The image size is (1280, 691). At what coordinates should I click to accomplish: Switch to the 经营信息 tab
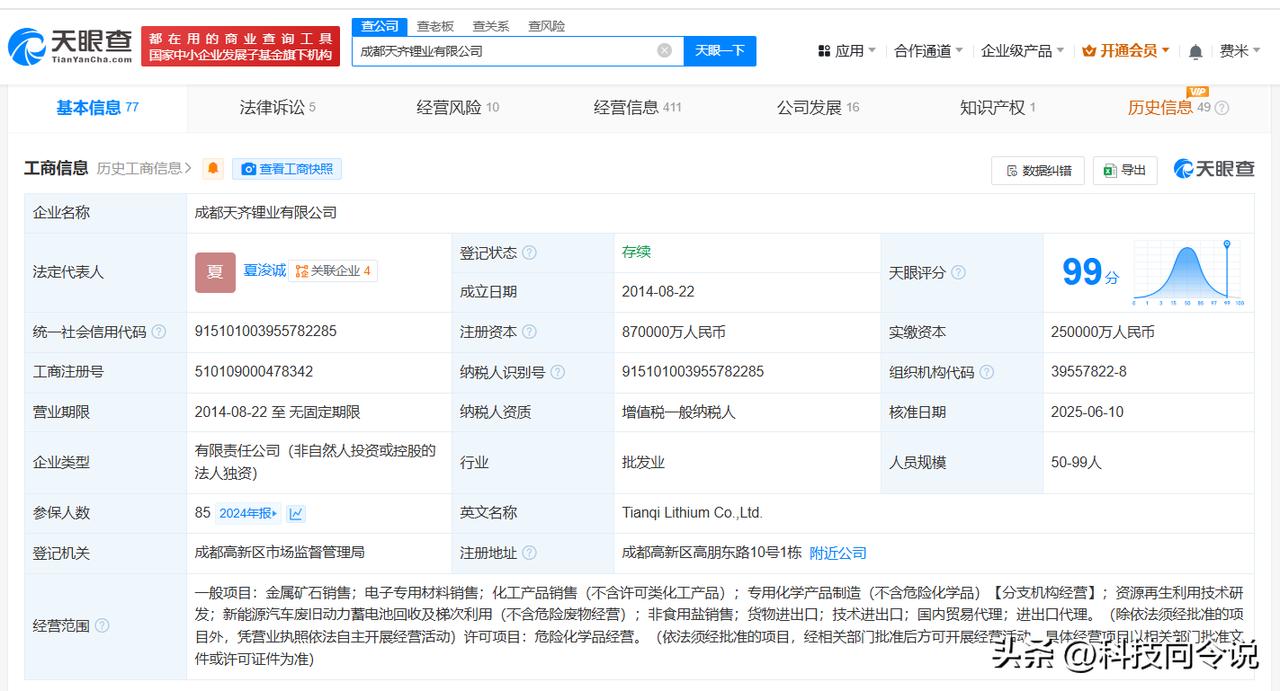pyautogui.click(x=637, y=108)
